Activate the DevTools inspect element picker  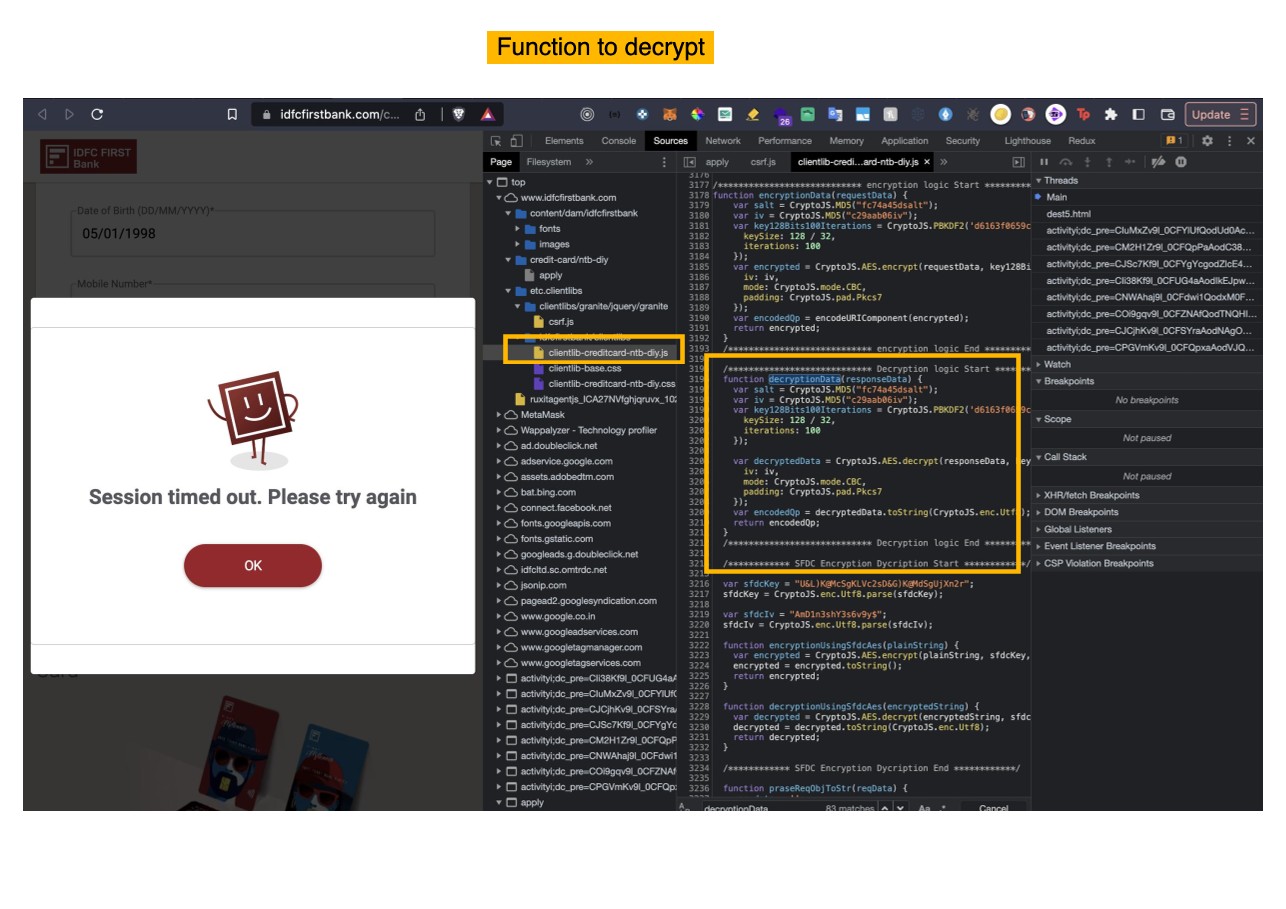coord(495,141)
